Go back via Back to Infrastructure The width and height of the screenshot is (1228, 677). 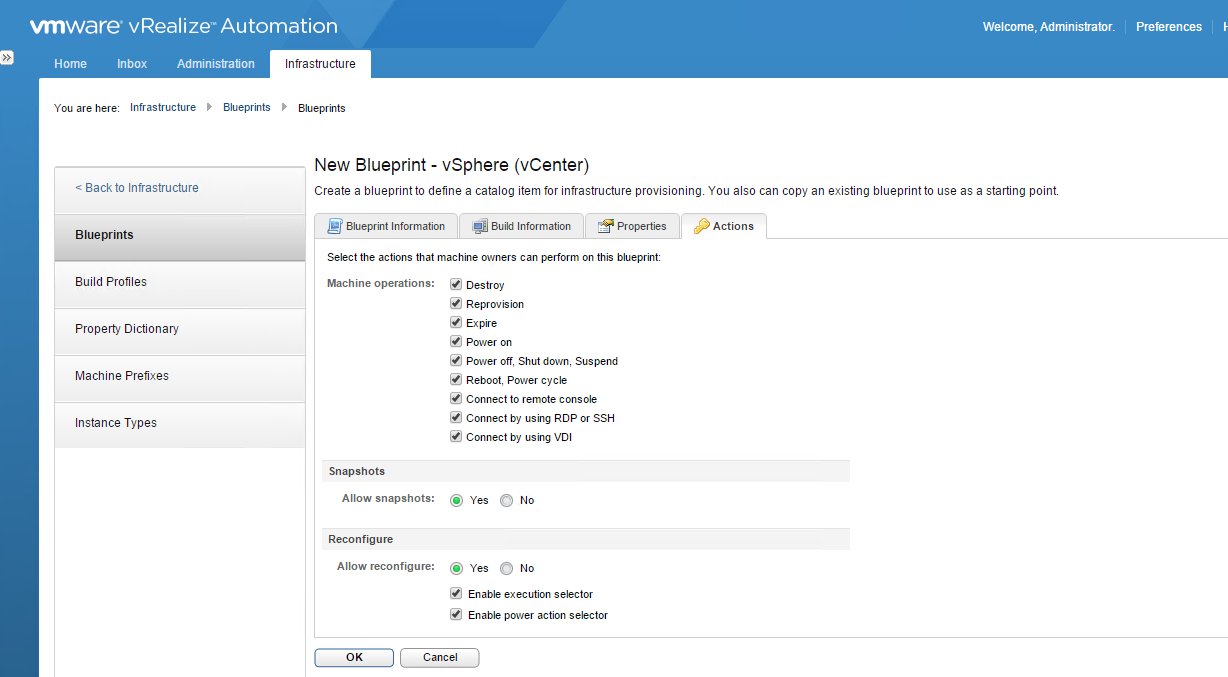(x=180, y=188)
